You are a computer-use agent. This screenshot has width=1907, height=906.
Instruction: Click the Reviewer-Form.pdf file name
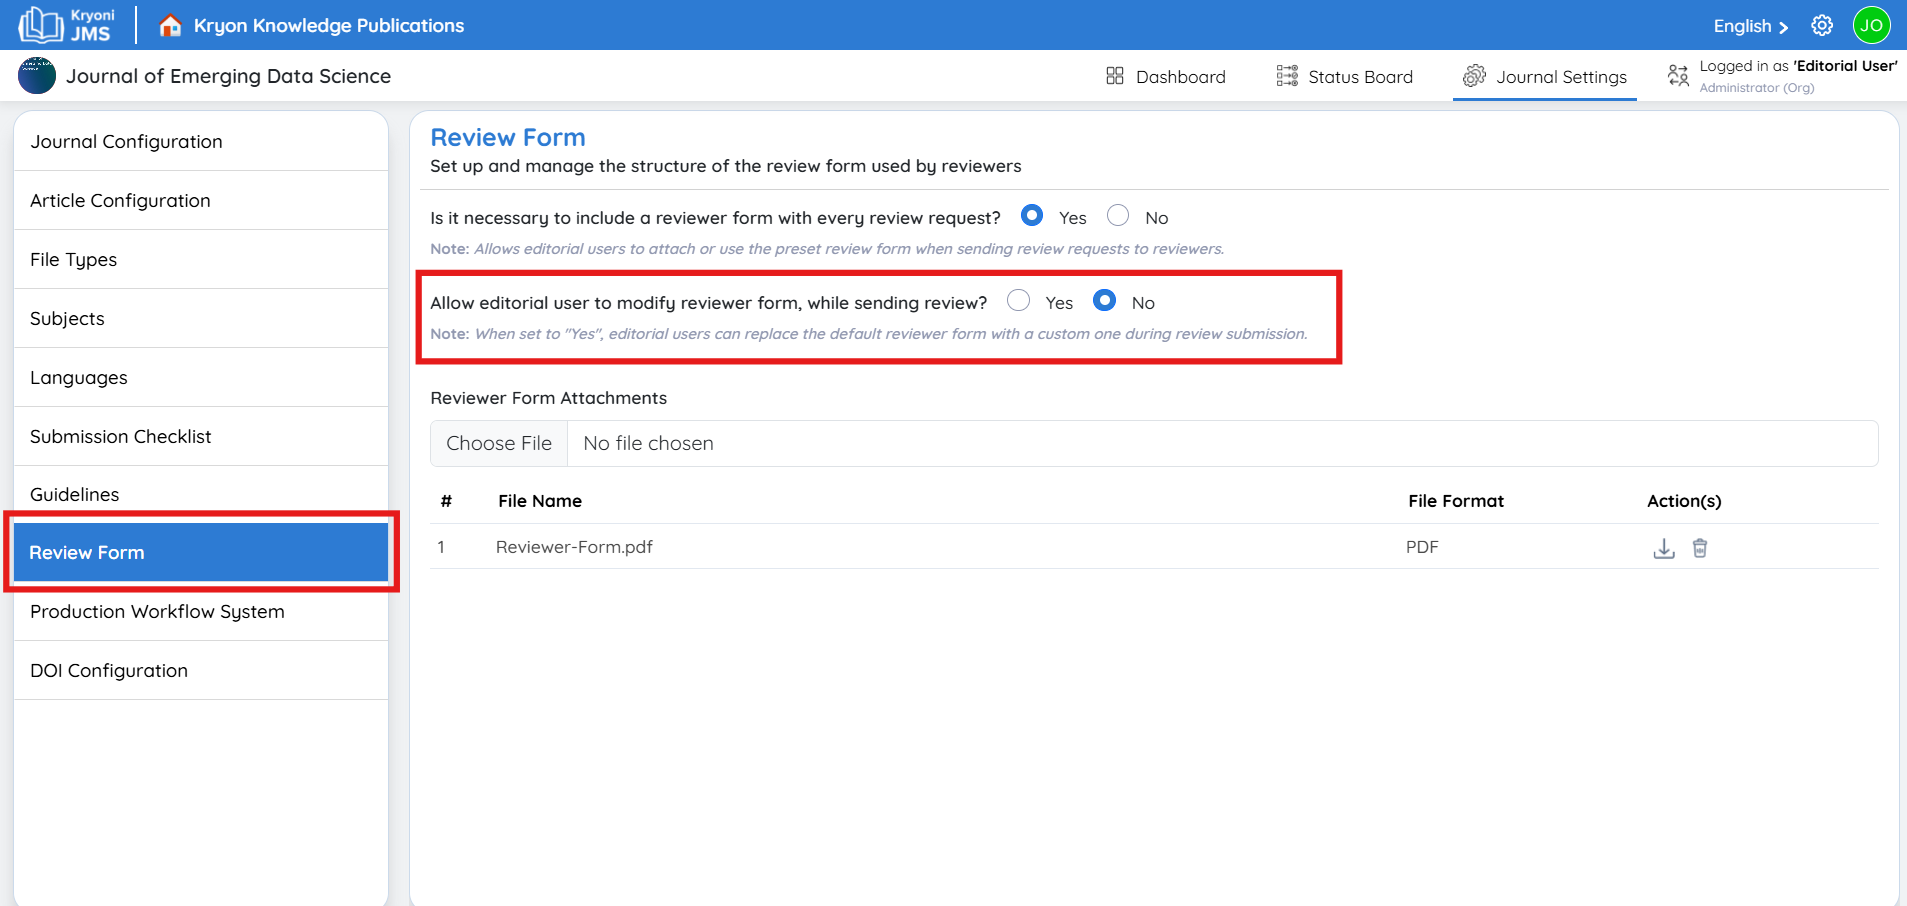(x=574, y=547)
